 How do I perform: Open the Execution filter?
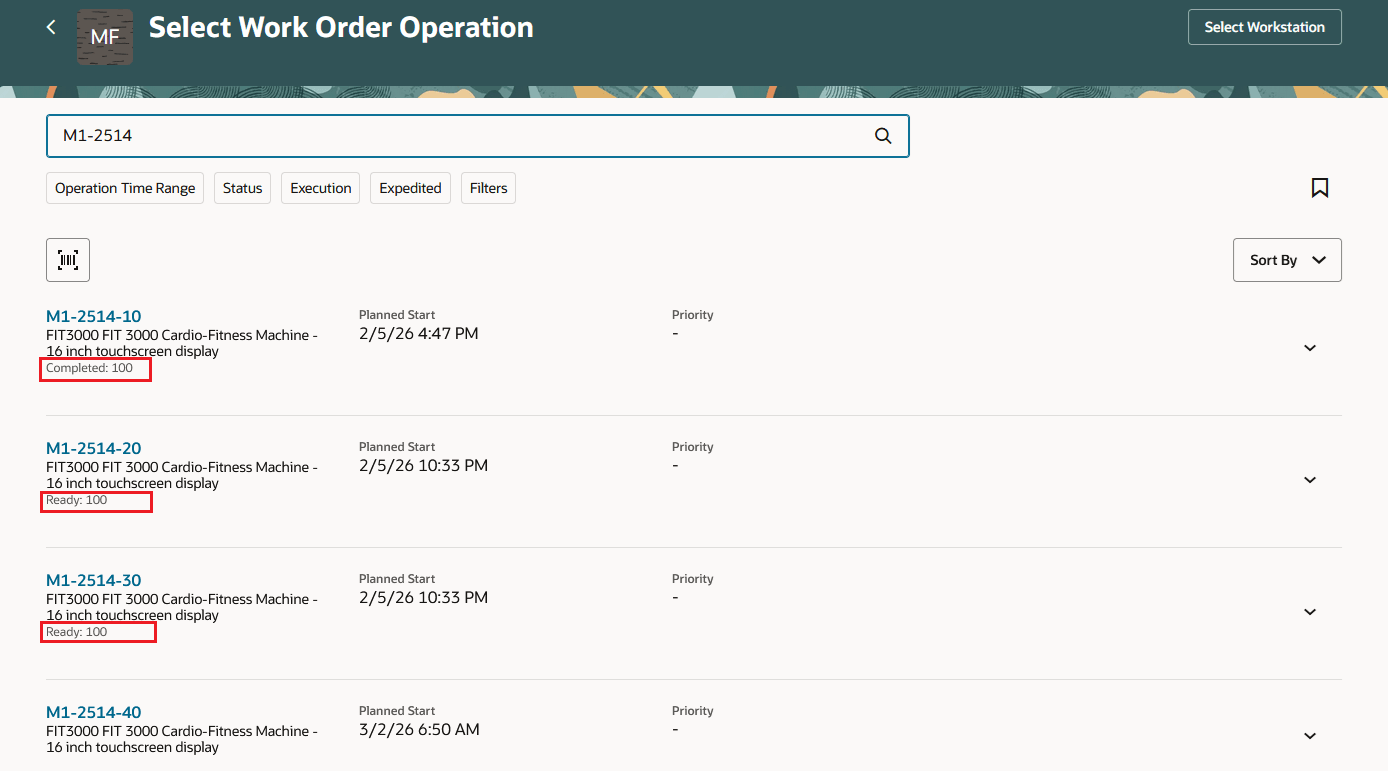[320, 187]
